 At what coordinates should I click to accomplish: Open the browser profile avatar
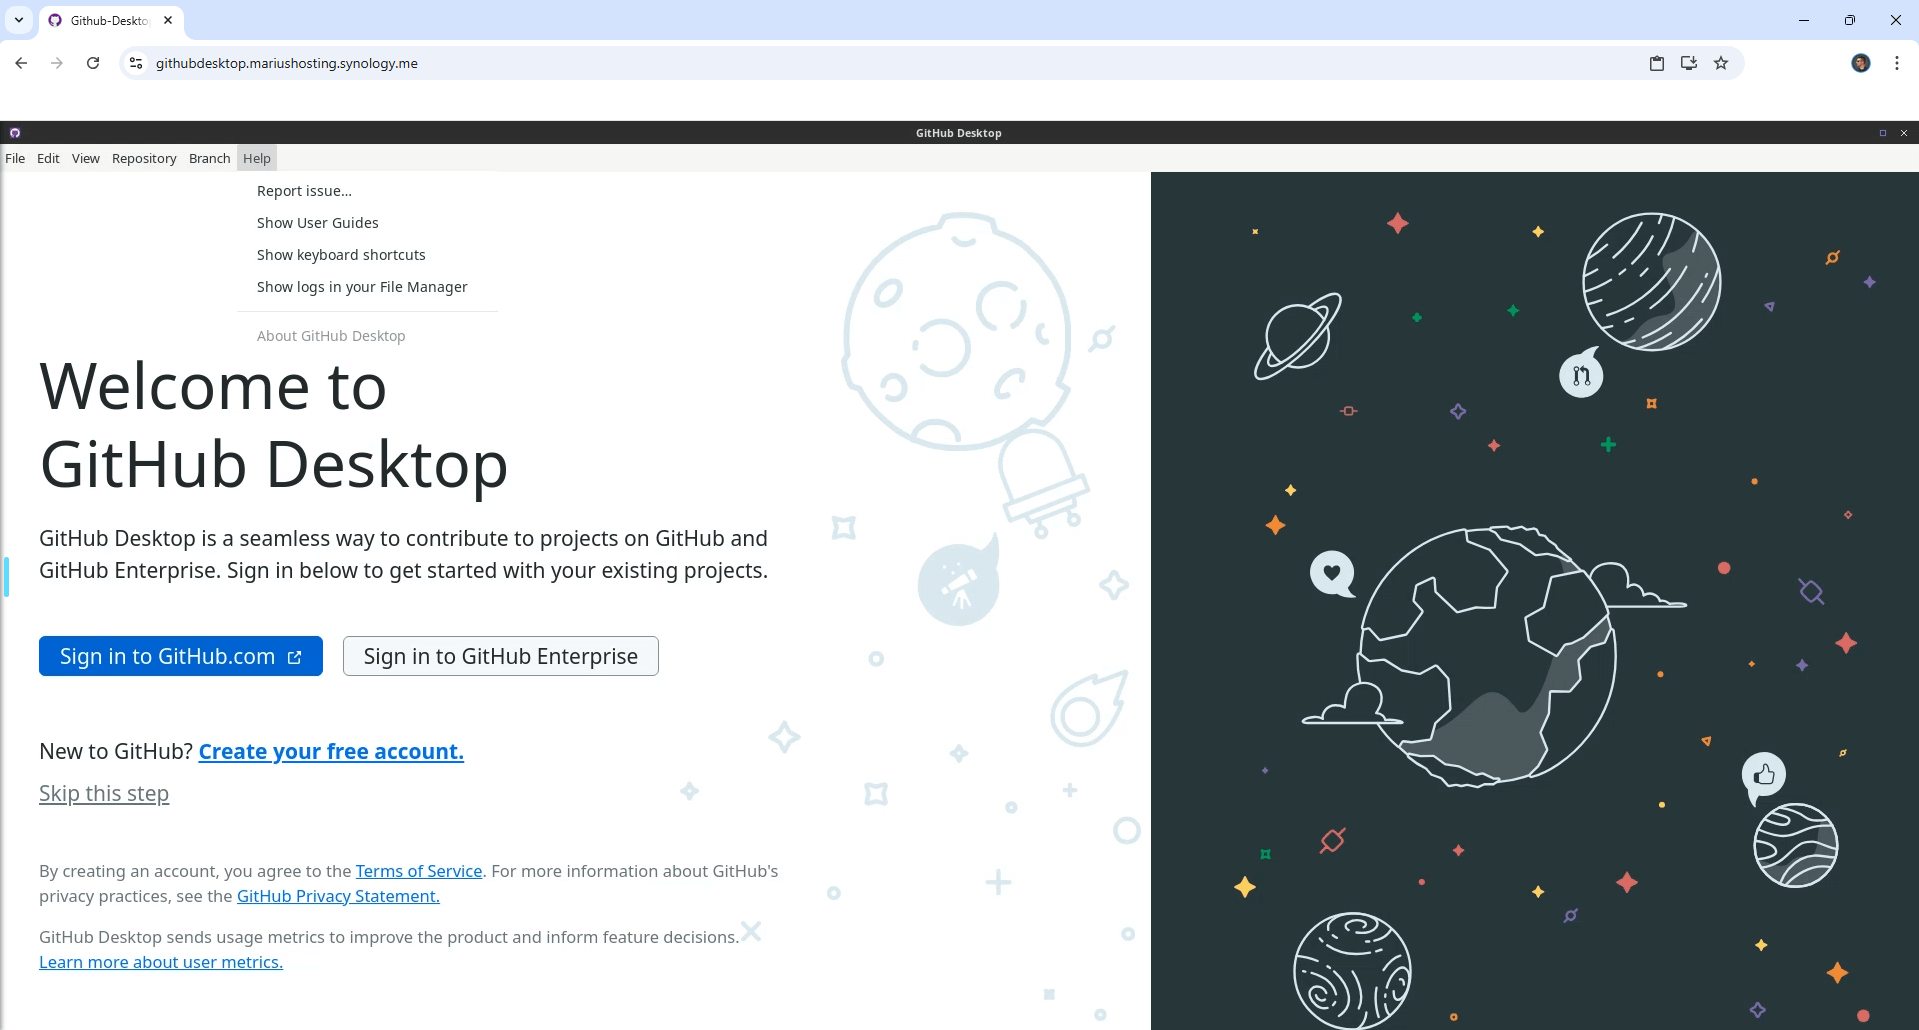pos(1861,63)
